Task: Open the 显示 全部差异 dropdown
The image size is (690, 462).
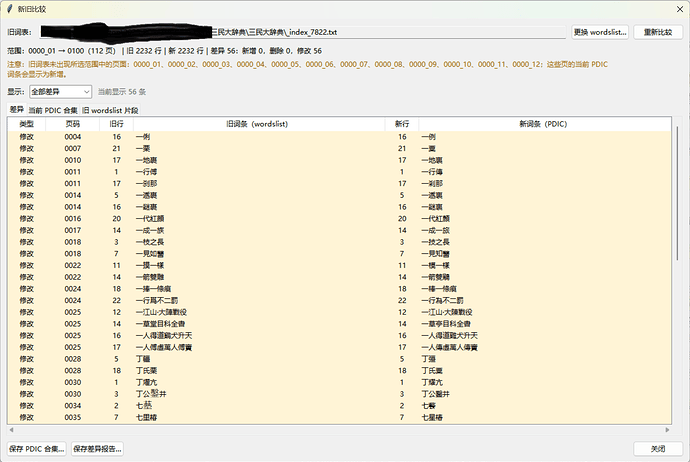Action: (61, 92)
